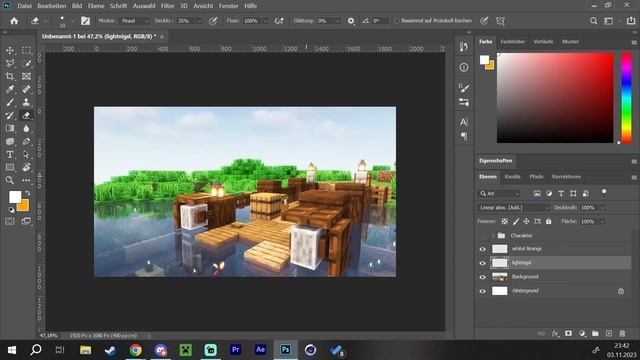
Task: Open the Filter menu
Action: (x=167, y=6)
